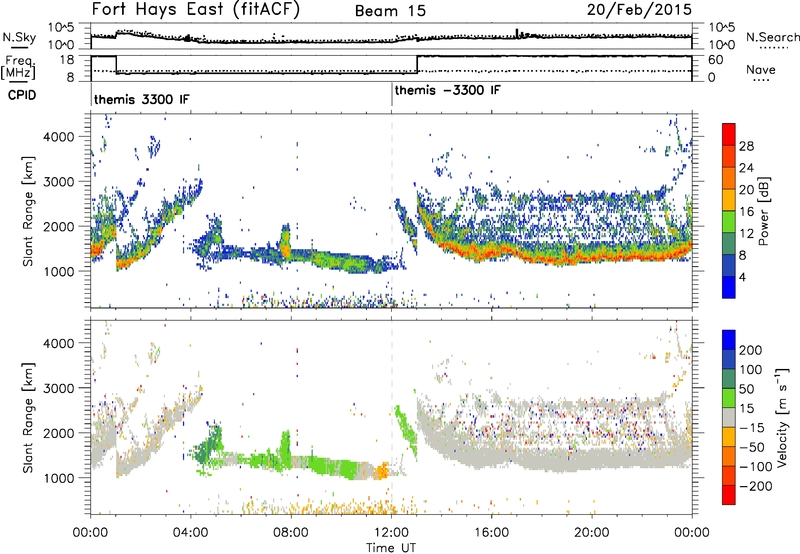Viewport: 800px width, 554px height.
Task: Pick the Power colorbar segment between 20 and 24
Action: [x=729, y=179]
